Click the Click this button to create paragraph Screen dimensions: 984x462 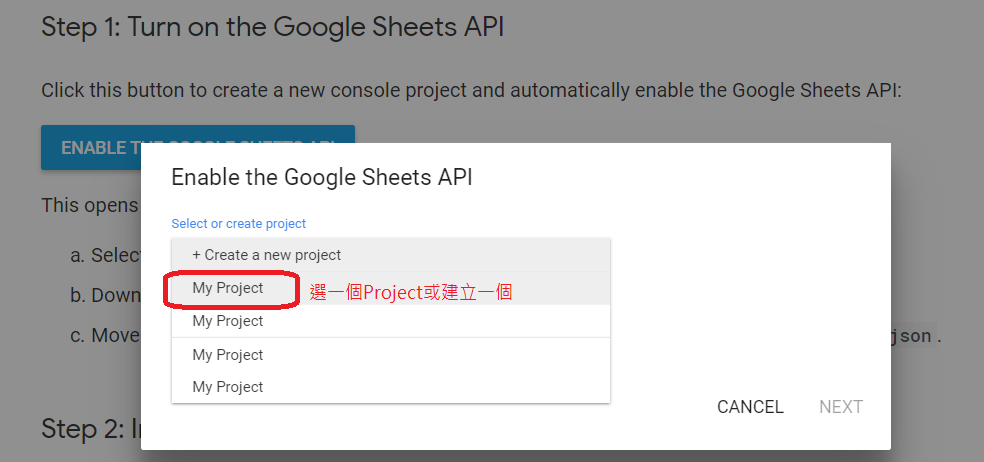(x=470, y=91)
